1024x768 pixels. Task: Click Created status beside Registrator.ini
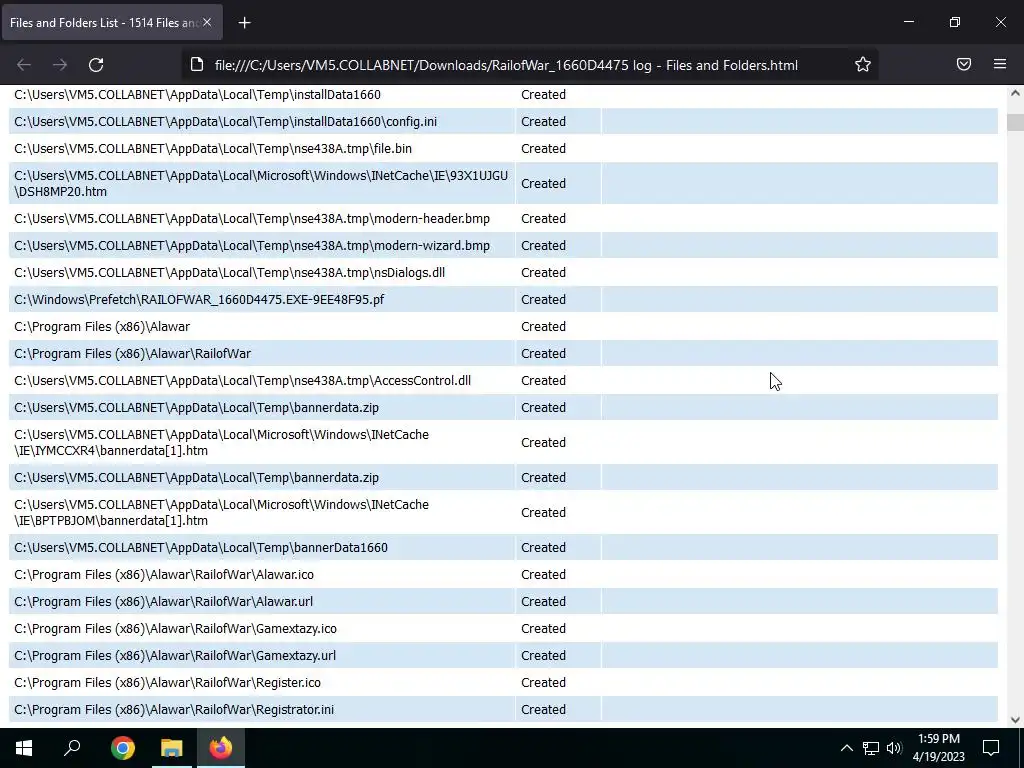(543, 710)
